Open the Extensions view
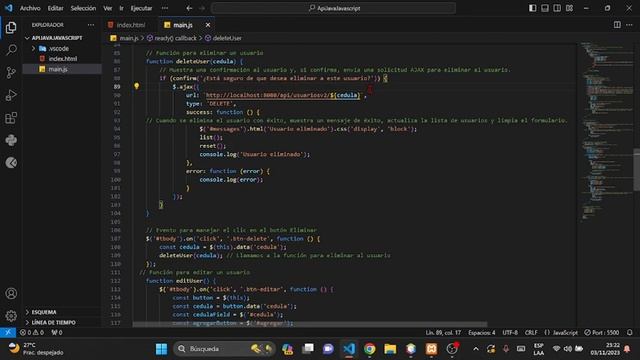The image size is (640, 360). [x=11, y=118]
